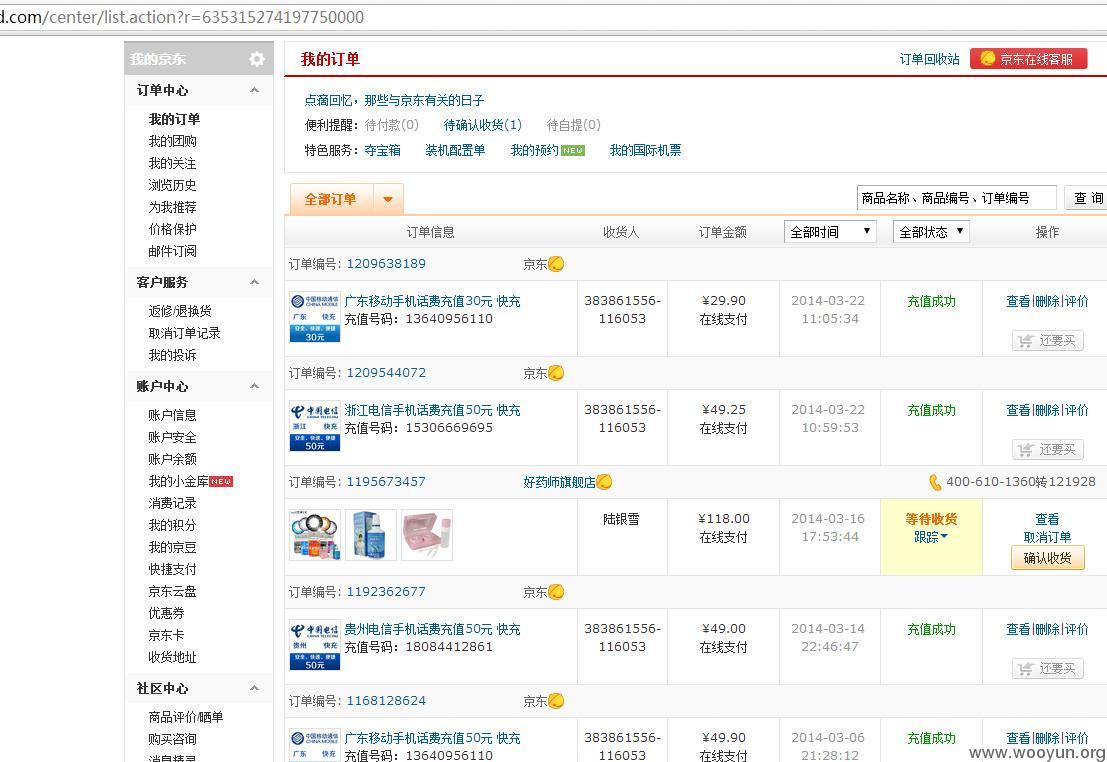This screenshot has width=1107, height=762.
Task: Focus the order search input field
Action: [x=956, y=198]
